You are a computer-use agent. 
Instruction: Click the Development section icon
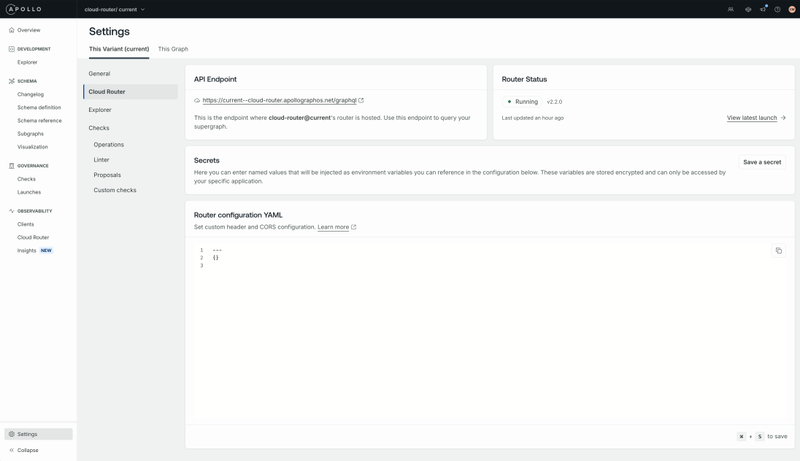(11, 49)
